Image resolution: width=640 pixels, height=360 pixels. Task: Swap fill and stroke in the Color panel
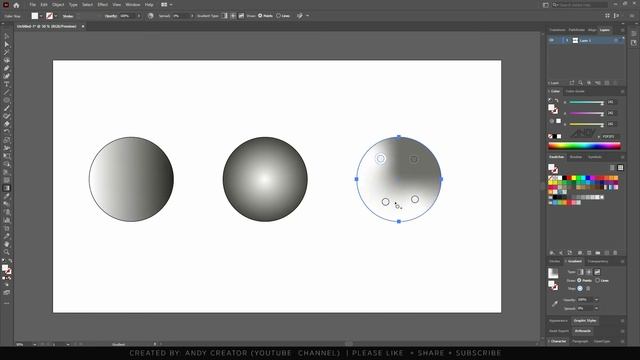coord(557,101)
